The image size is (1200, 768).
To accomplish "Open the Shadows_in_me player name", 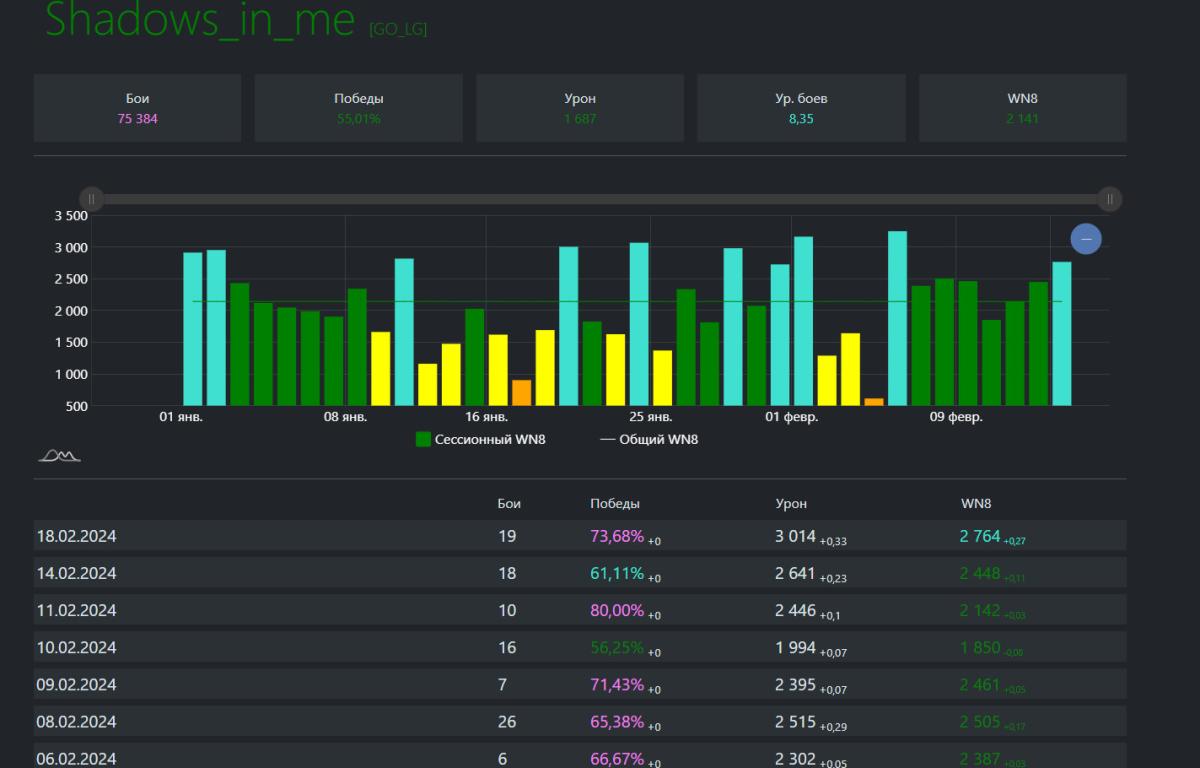I will [x=200, y=20].
